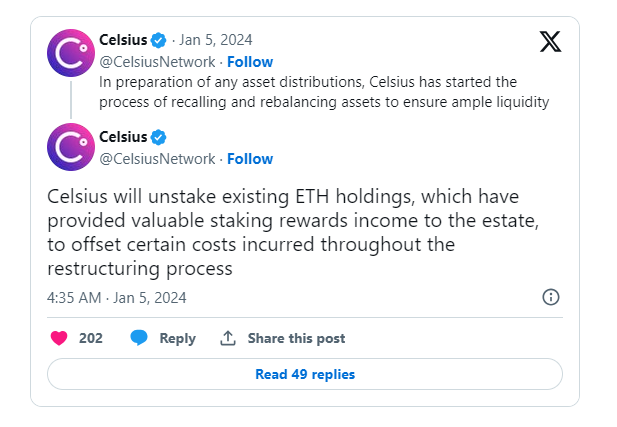
Task: Click the Jan 5, 2024 date in the header
Action: click(216, 40)
